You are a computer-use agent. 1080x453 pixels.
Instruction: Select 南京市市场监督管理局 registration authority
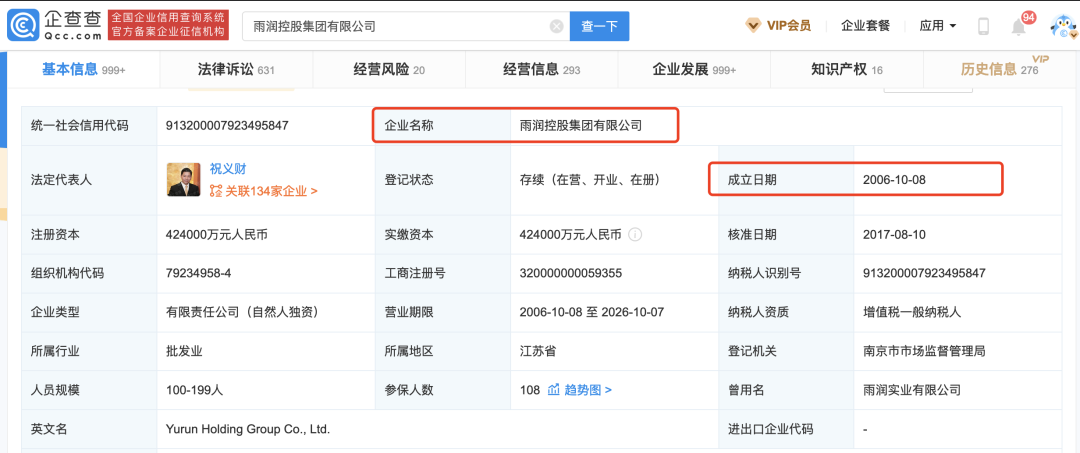924,351
